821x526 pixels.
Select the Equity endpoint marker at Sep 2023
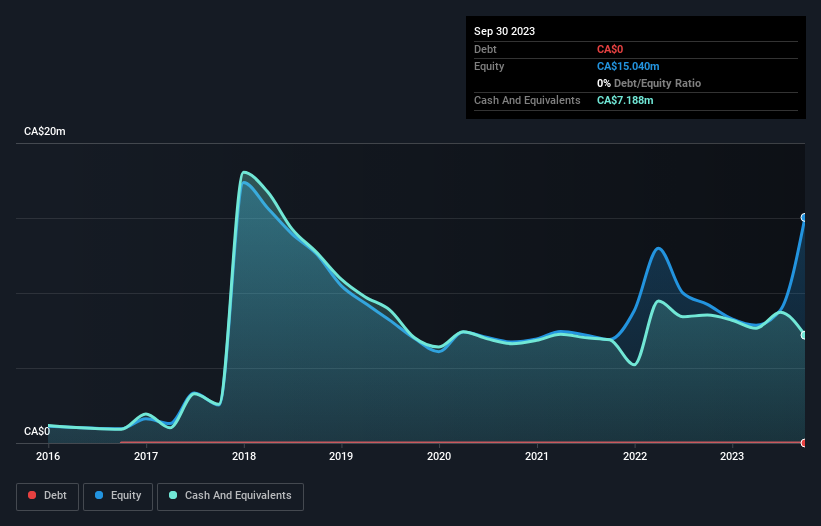point(804,217)
